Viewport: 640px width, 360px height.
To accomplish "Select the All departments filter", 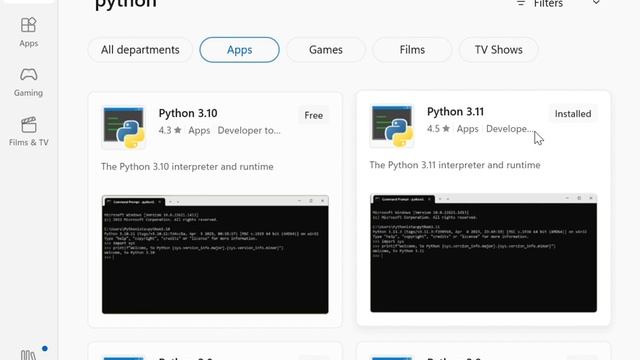I will (x=140, y=50).
